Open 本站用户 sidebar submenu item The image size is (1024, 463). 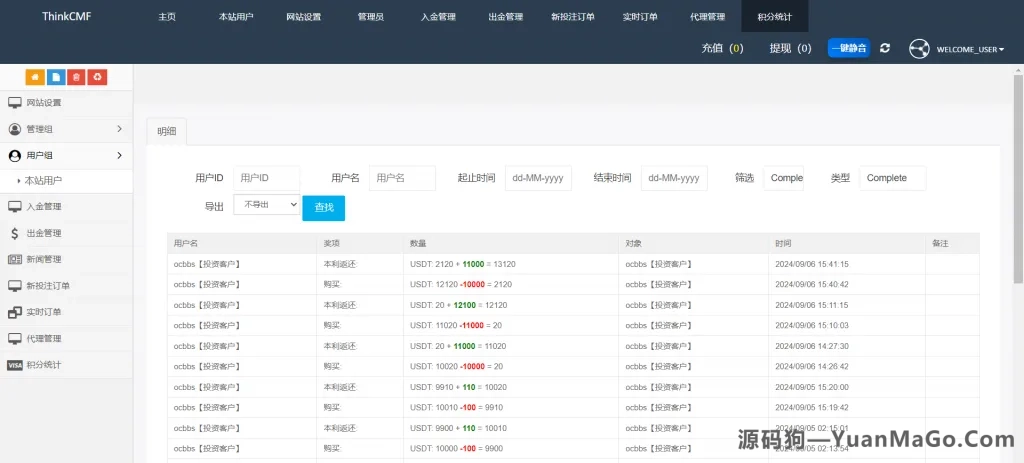(x=44, y=181)
